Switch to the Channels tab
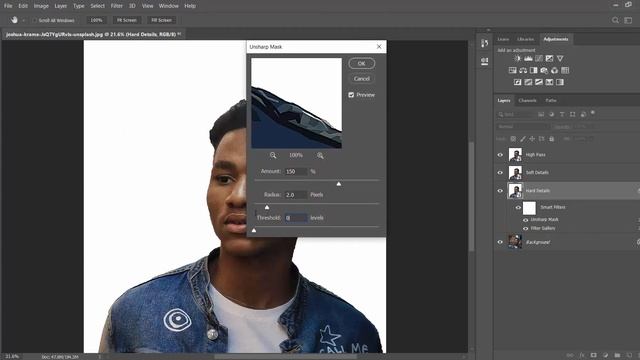Viewport: 640px width, 360px height. (527, 100)
